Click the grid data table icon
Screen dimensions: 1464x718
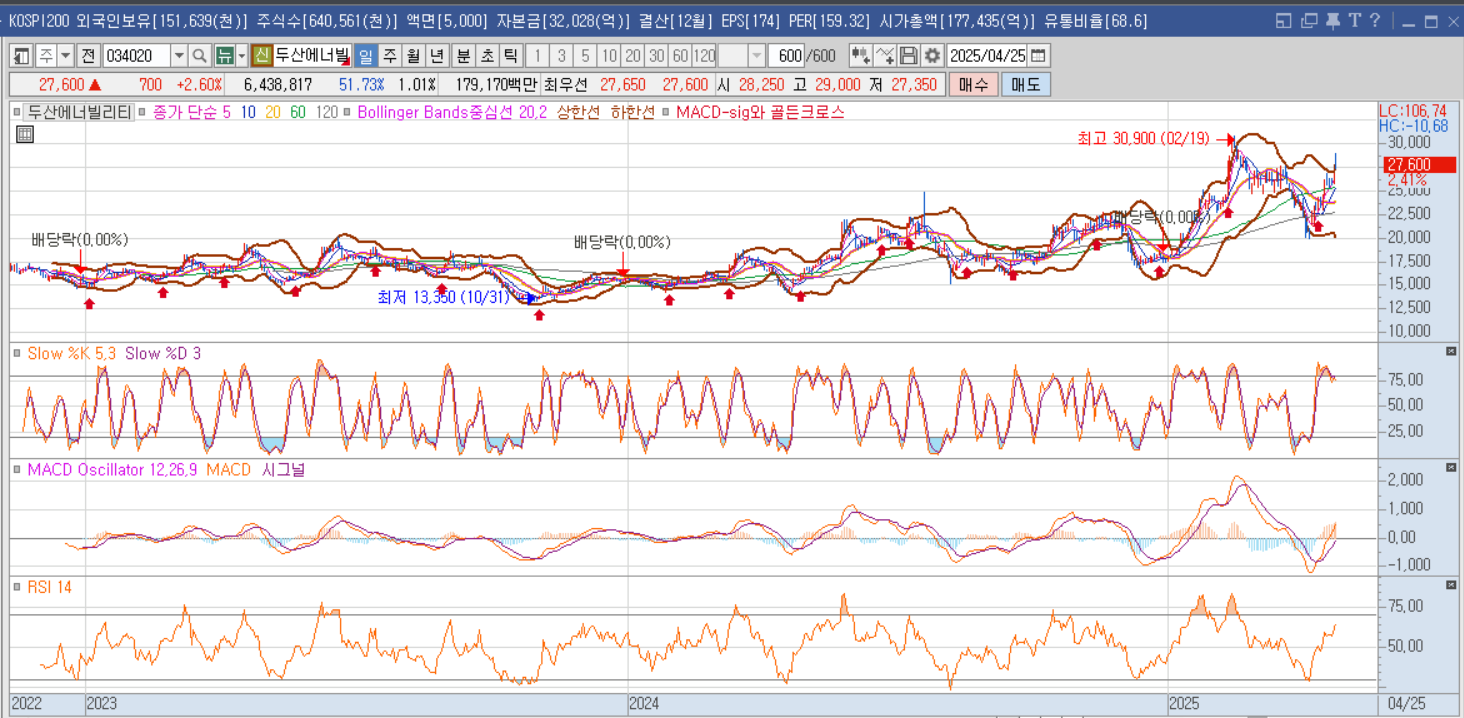point(25,135)
